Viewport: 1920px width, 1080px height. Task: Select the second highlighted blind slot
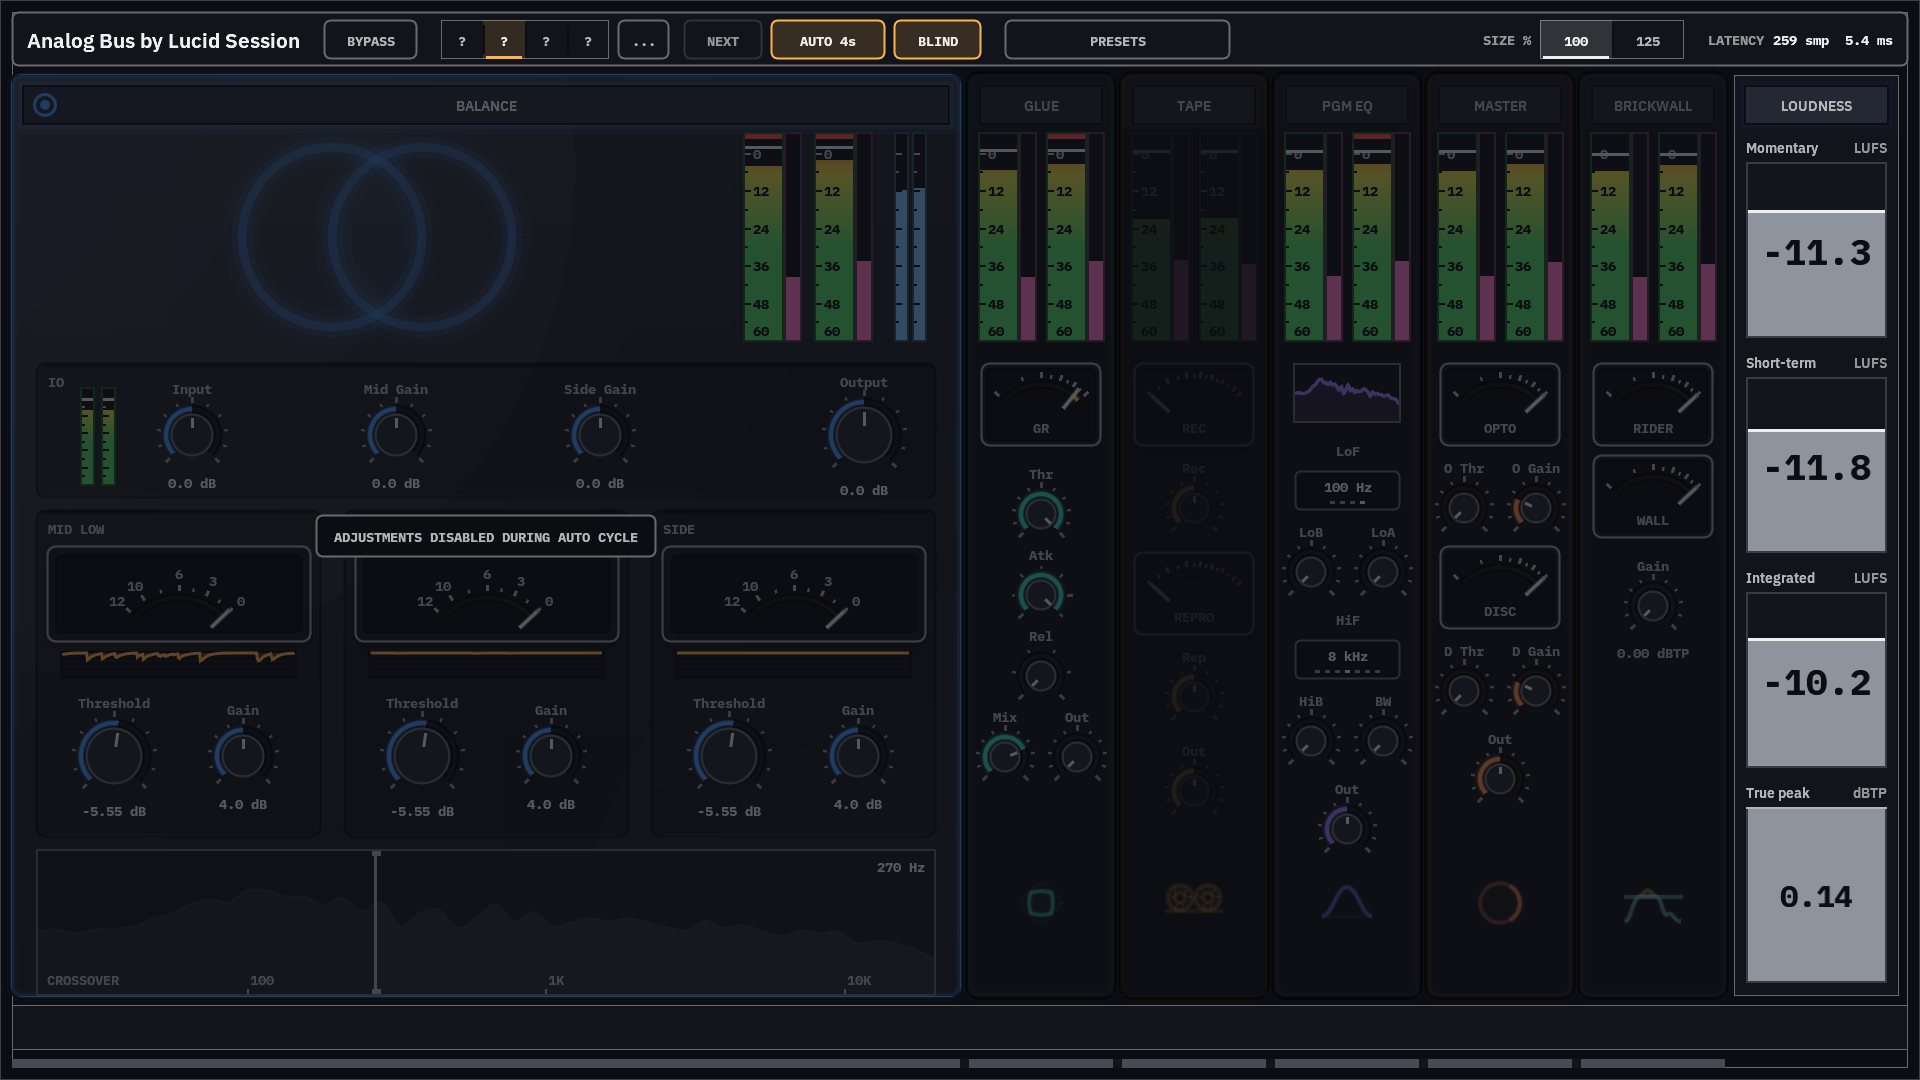point(504,40)
